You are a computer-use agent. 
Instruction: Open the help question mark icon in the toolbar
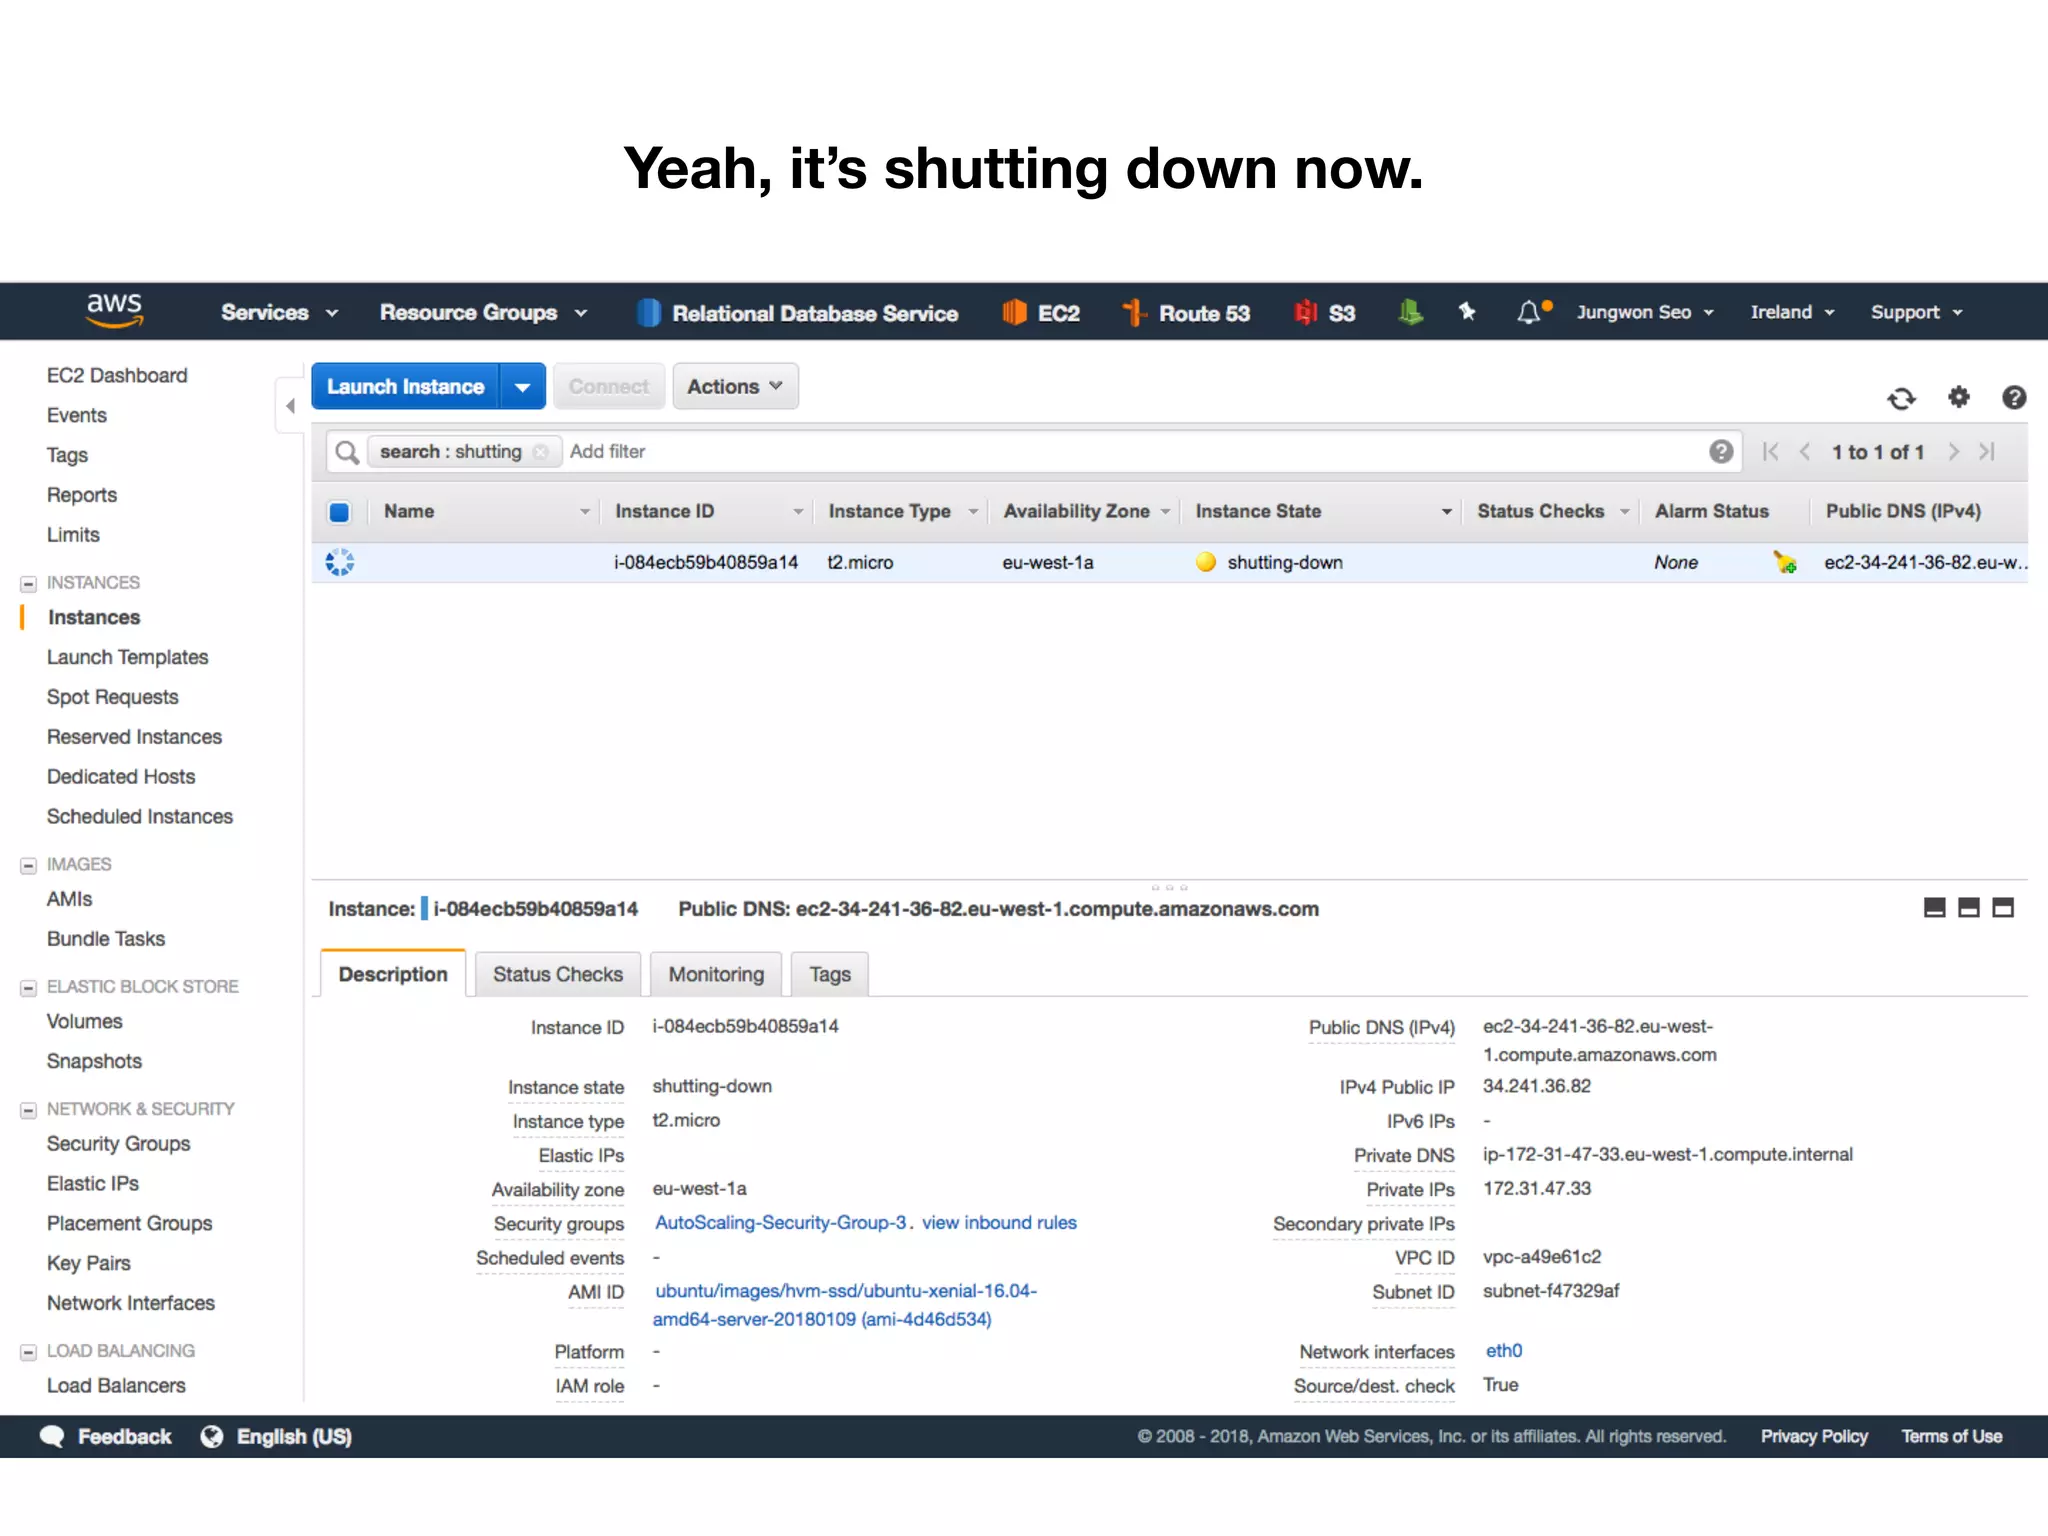[x=2014, y=397]
